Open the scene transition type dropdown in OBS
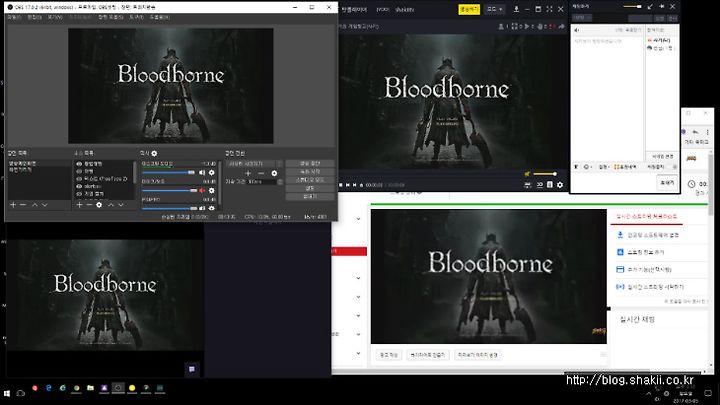The height and width of the screenshot is (405, 720). pyautogui.click(x=254, y=163)
